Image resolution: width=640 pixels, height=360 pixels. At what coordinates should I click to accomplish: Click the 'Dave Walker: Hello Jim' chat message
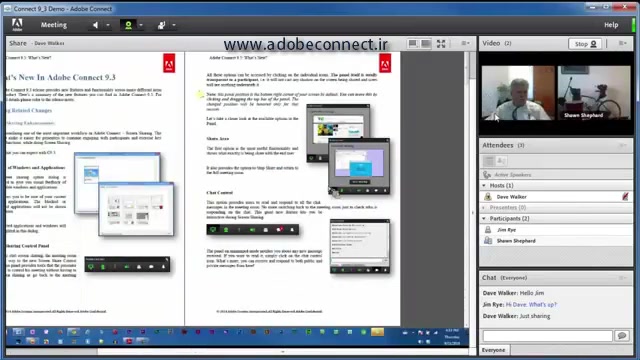click(x=513, y=293)
